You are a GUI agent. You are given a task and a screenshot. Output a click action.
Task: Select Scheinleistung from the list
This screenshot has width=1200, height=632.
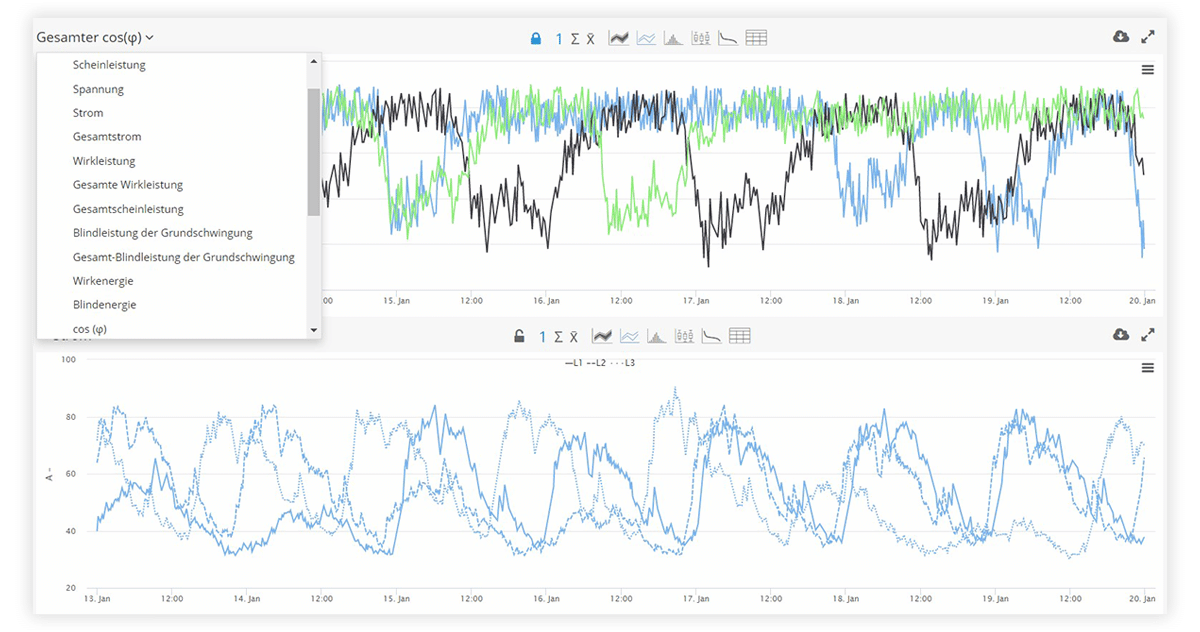(109, 65)
